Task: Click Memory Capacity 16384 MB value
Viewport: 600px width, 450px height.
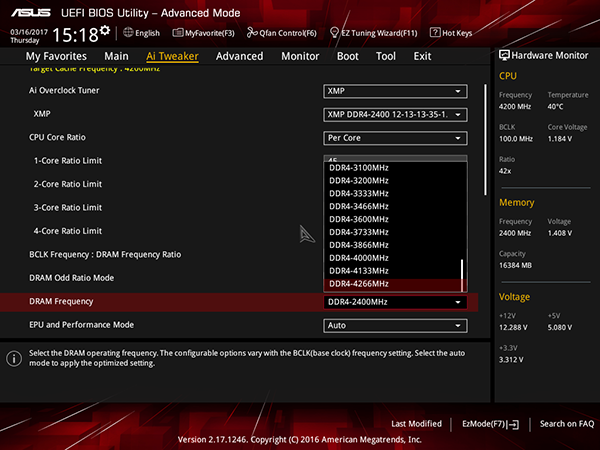Action: click(515, 266)
